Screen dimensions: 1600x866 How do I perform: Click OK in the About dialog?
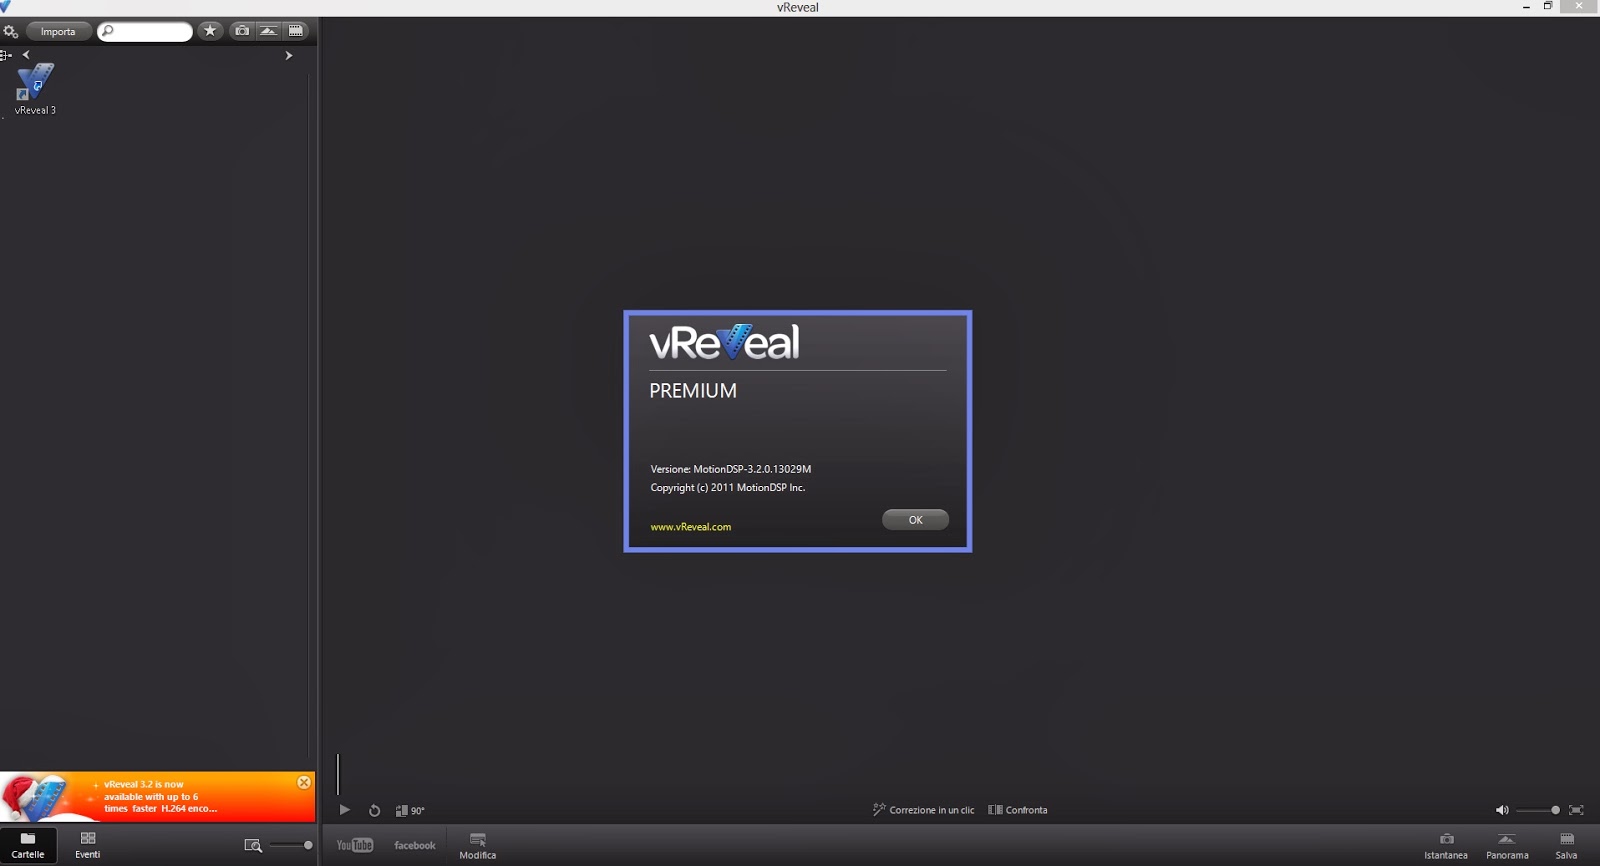(915, 520)
